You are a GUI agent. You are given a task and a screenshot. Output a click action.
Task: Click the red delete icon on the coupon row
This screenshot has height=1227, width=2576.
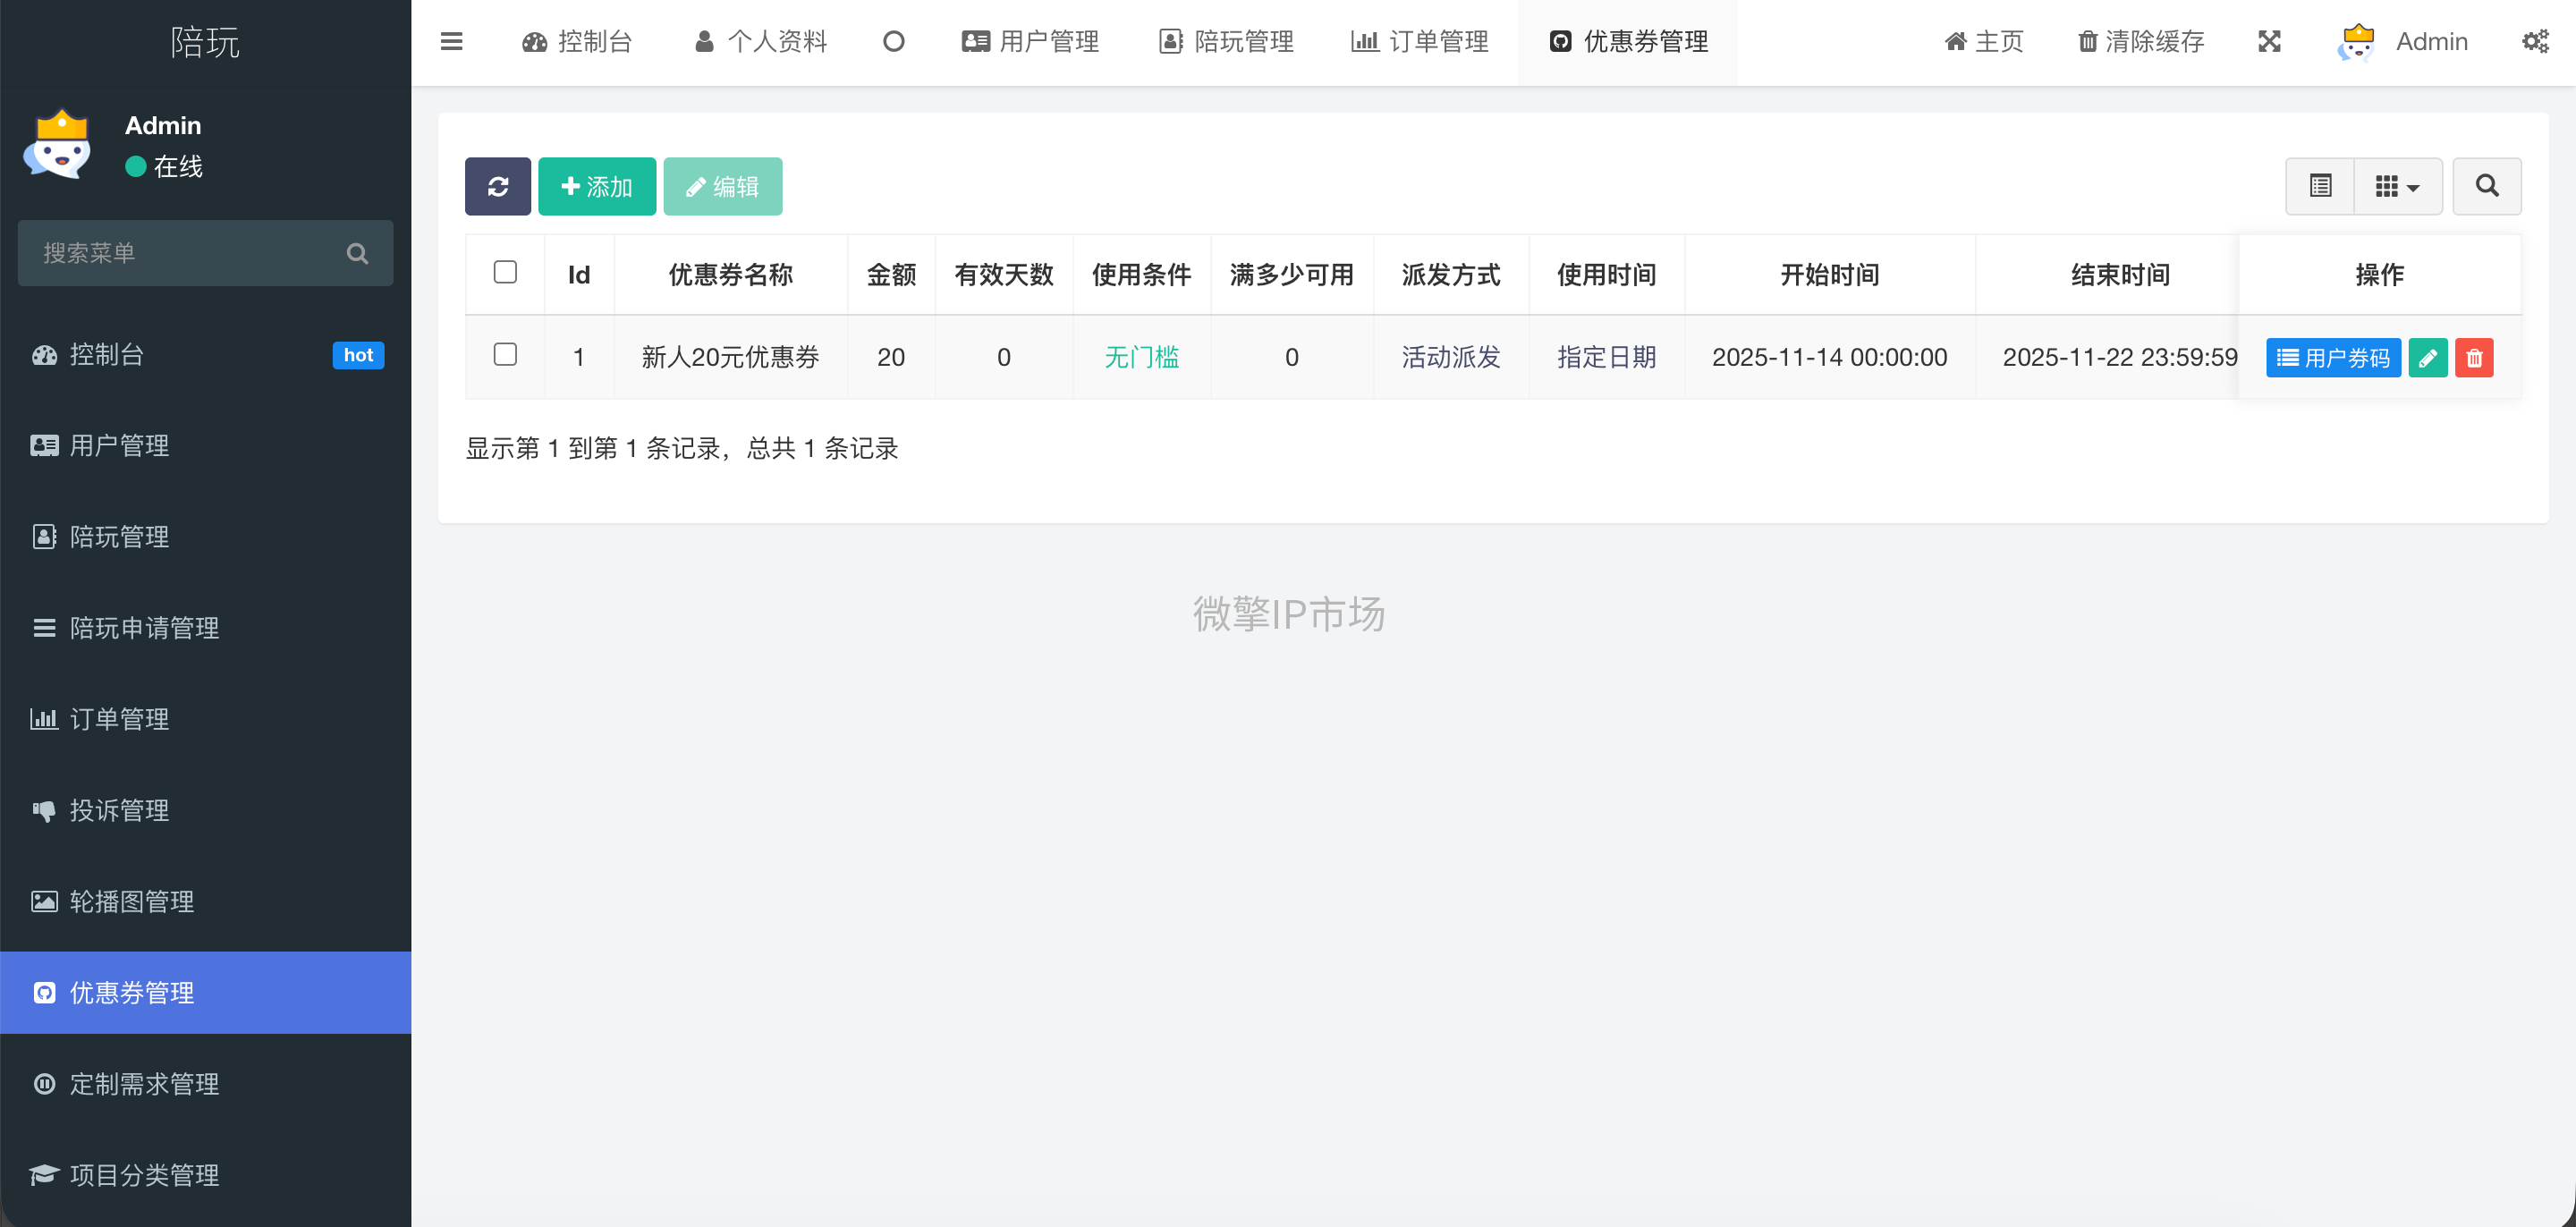2475,357
